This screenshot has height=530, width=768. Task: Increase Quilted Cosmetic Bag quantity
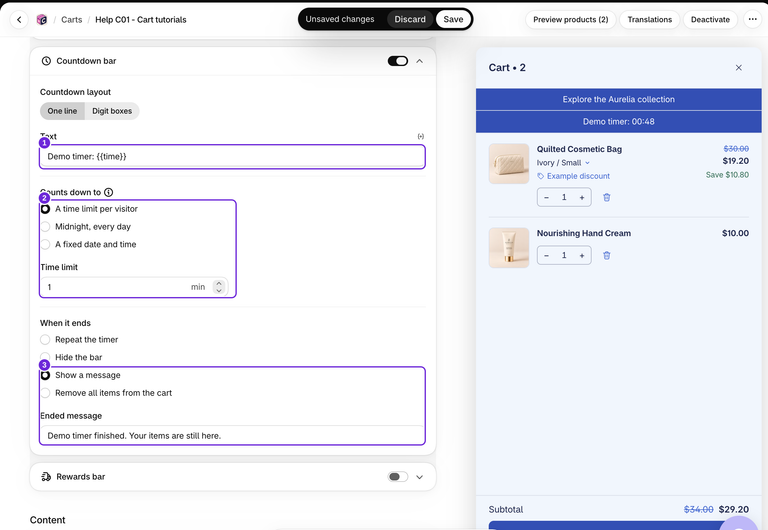point(582,197)
